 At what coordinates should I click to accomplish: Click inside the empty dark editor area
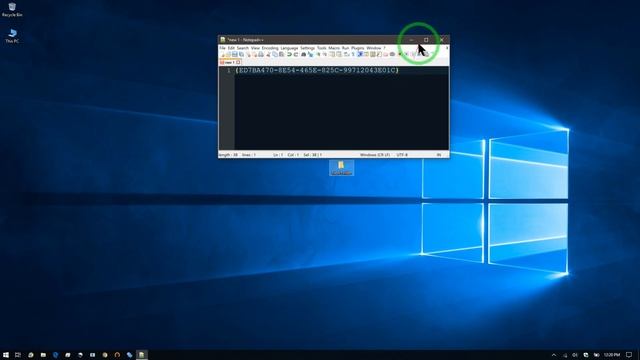(x=341, y=112)
